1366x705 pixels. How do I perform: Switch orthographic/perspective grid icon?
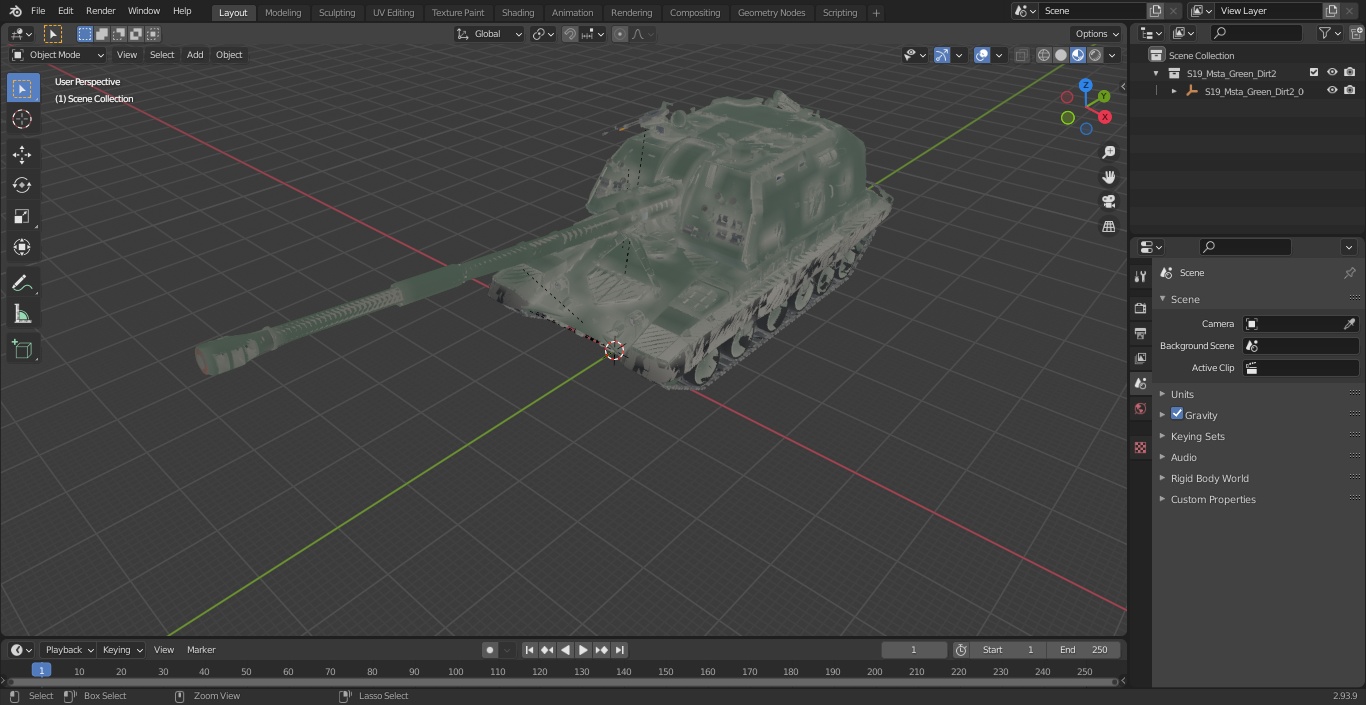pyautogui.click(x=1108, y=227)
